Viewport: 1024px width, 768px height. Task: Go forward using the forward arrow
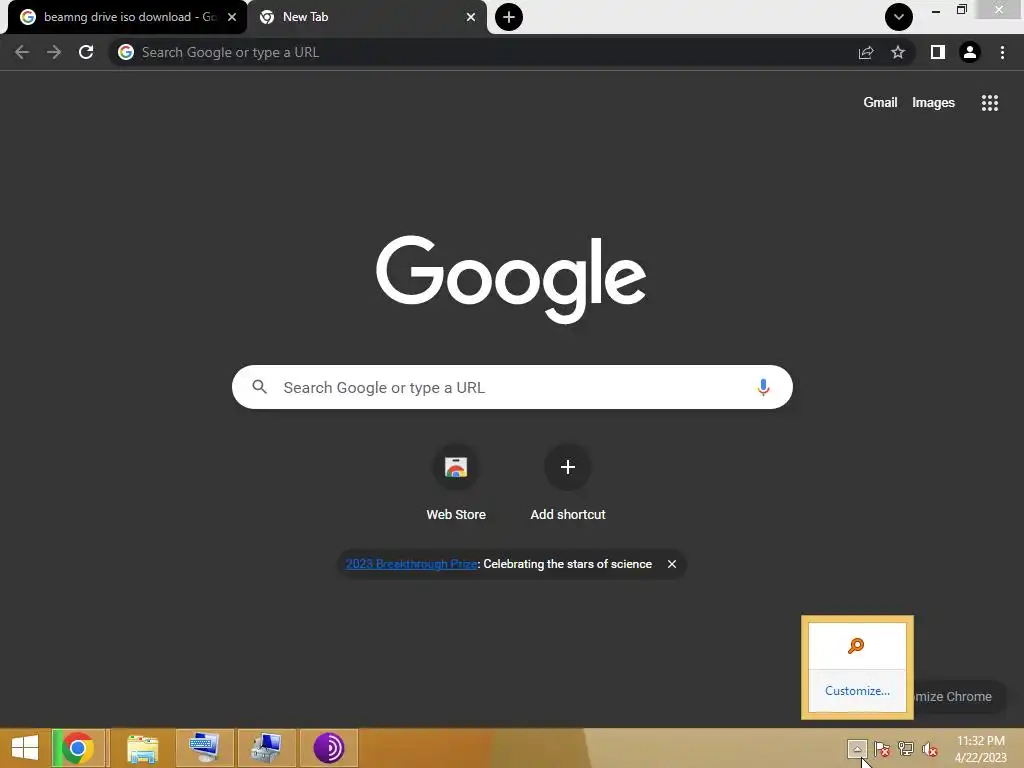tap(54, 52)
